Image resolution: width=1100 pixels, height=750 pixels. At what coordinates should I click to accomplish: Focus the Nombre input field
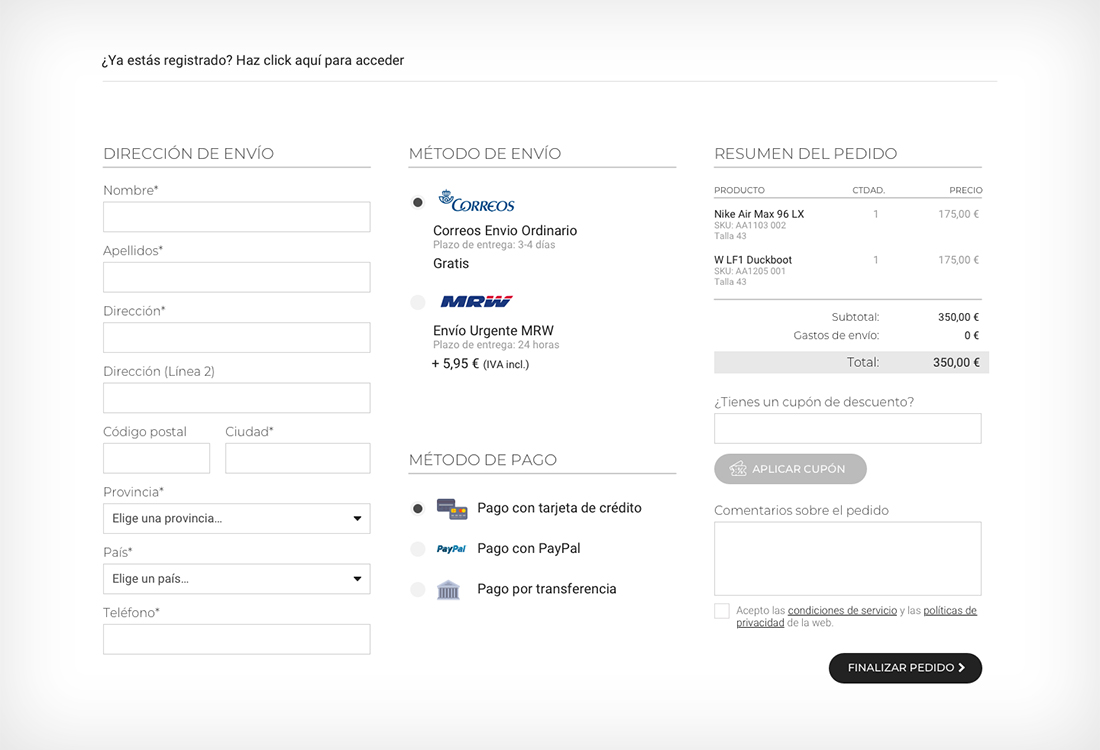coord(236,217)
